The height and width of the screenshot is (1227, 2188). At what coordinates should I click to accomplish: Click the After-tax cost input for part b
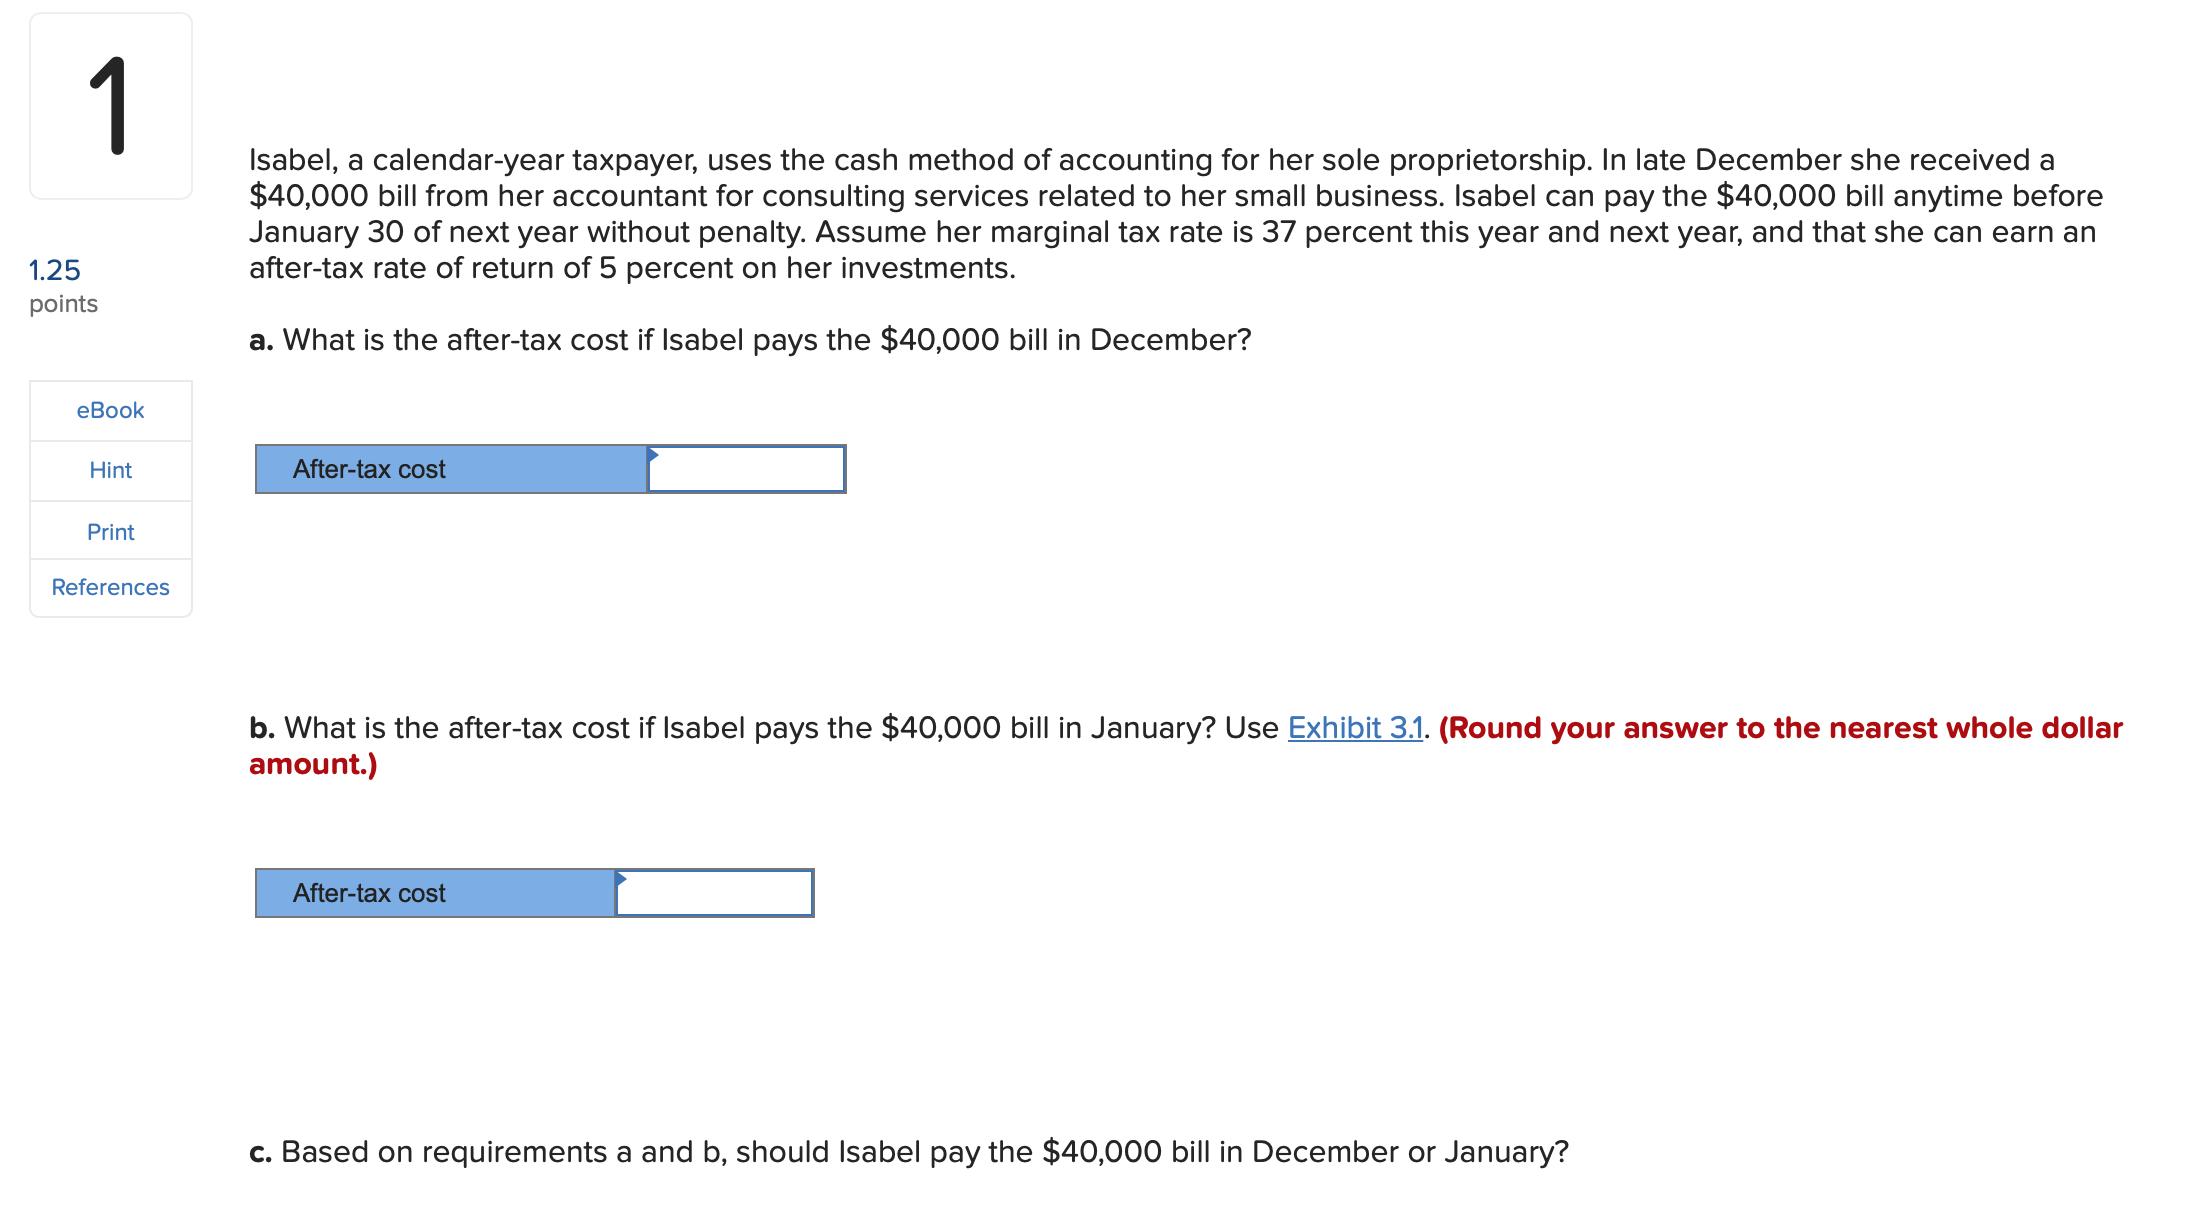(712, 893)
